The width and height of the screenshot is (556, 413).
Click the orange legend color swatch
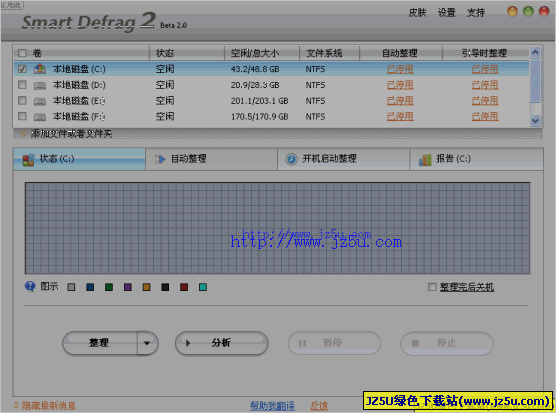click(x=146, y=287)
